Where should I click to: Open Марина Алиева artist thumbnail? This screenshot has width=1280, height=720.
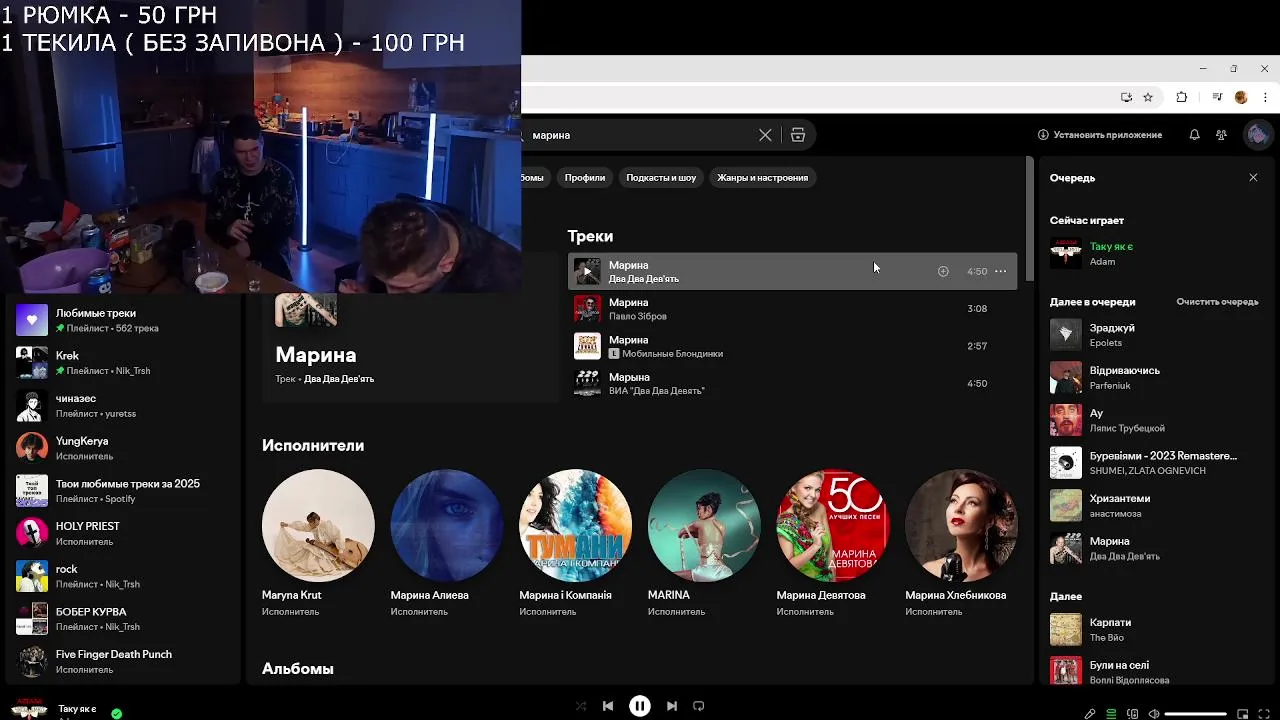(447, 526)
